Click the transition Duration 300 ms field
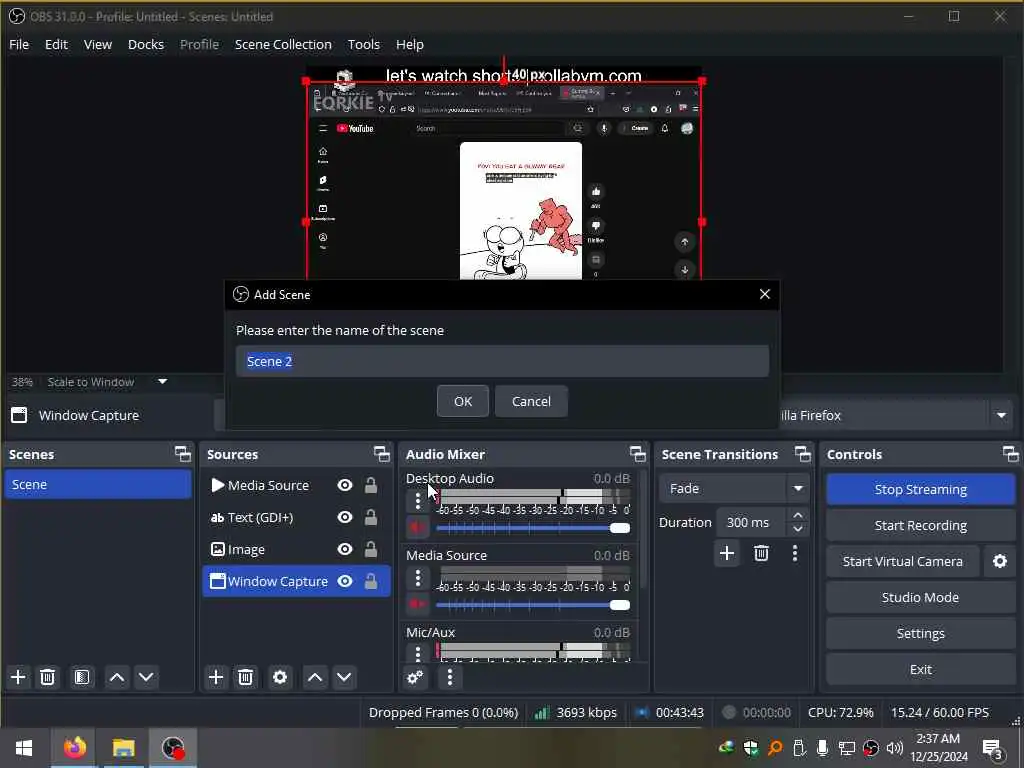Image resolution: width=1024 pixels, height=768 pixels. (x=754, y=522)
